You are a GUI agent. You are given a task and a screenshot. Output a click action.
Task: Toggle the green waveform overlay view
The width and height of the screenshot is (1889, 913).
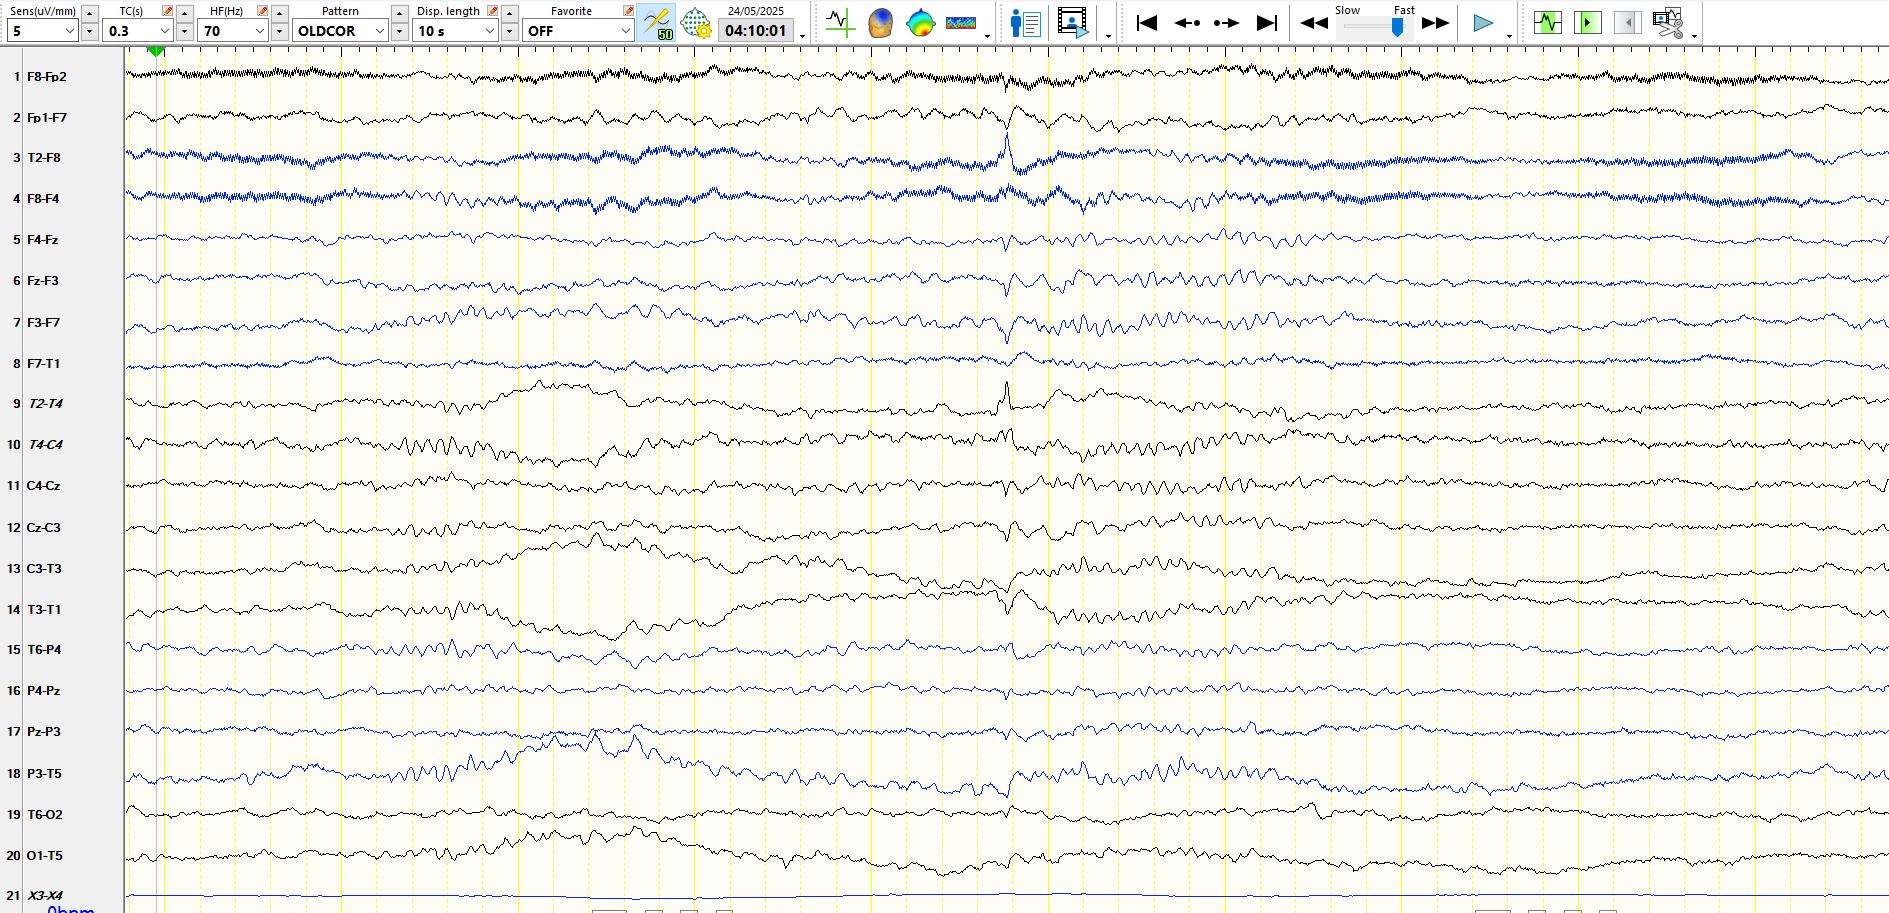click(1548, 22)
